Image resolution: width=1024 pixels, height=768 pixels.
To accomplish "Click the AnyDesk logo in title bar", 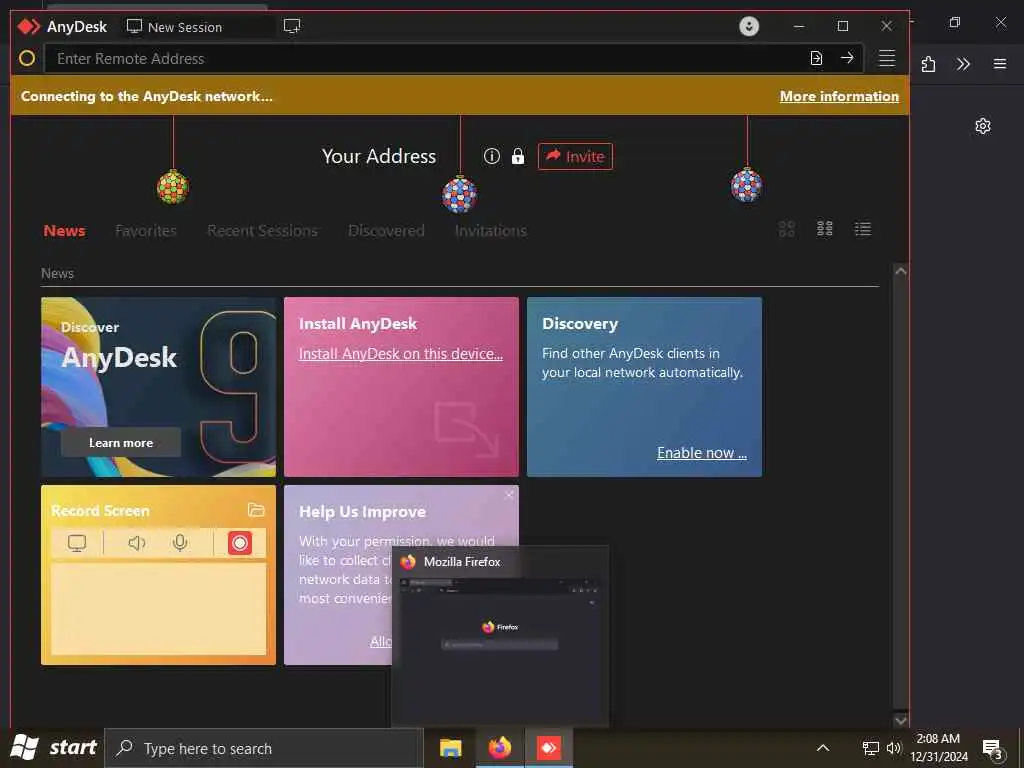I will [x=29, y=27].
